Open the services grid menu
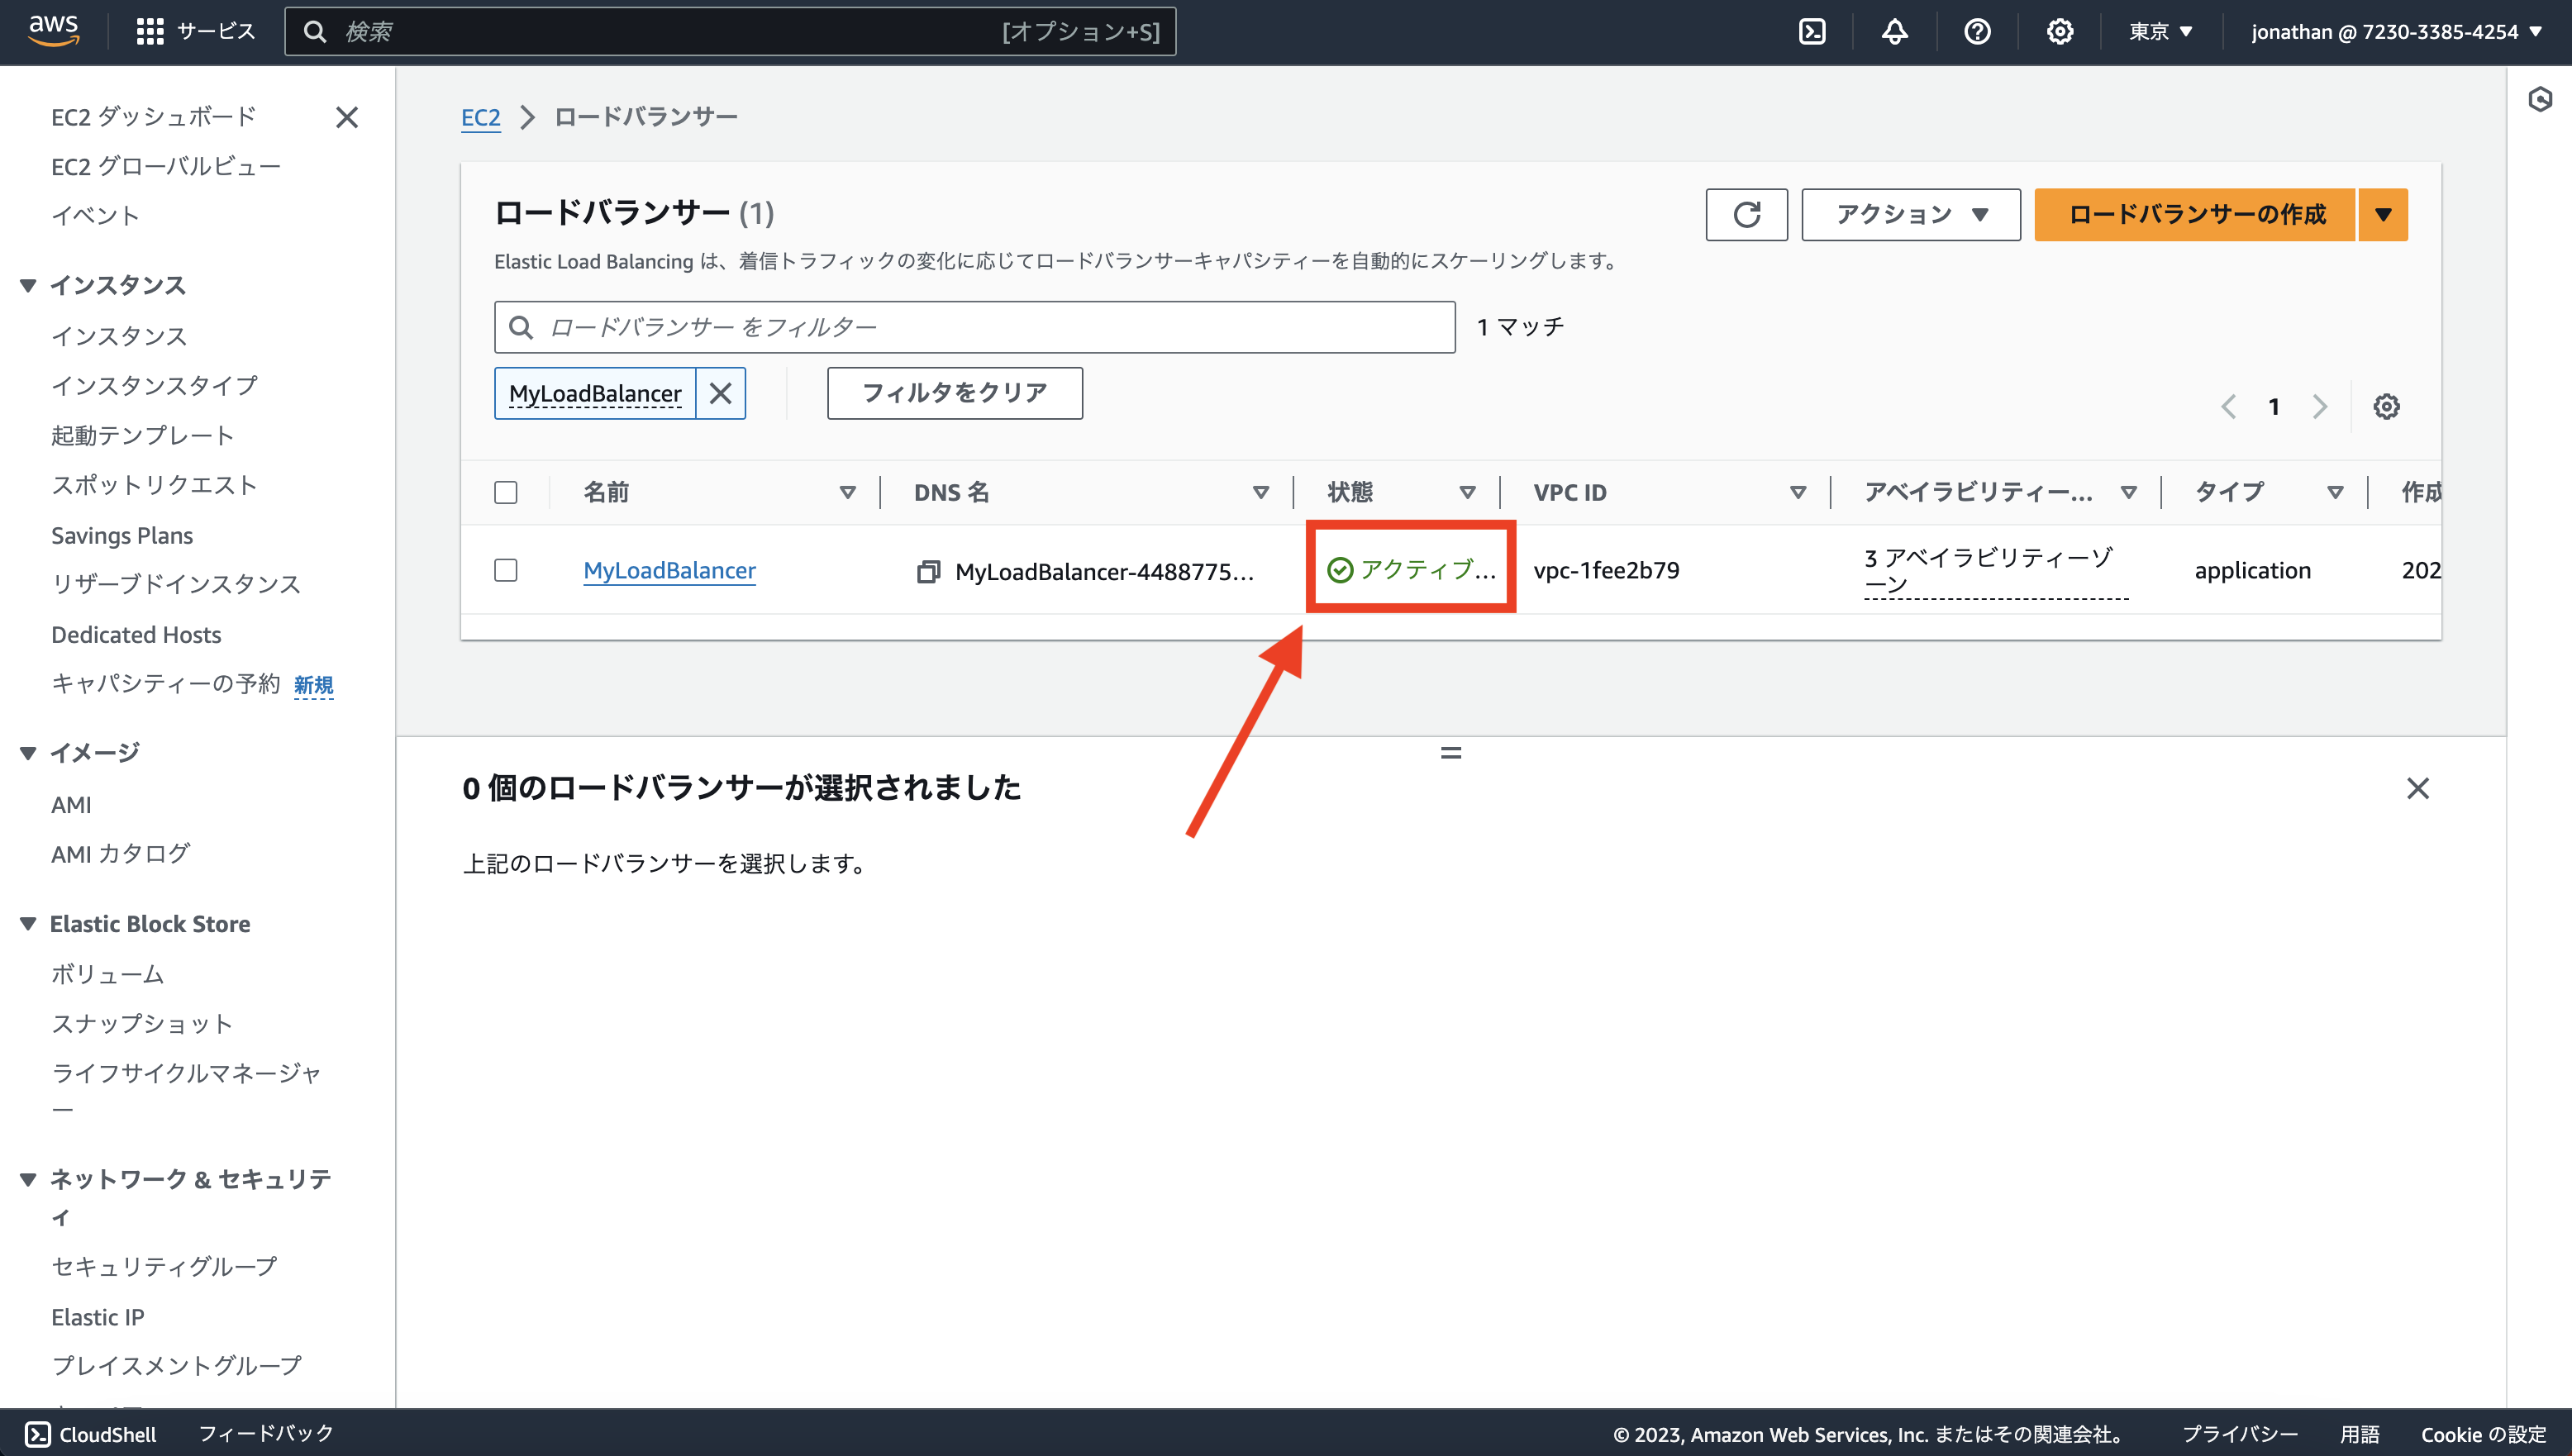The width and height of the screenshot is (2572, 1456). tap(148, 30)
